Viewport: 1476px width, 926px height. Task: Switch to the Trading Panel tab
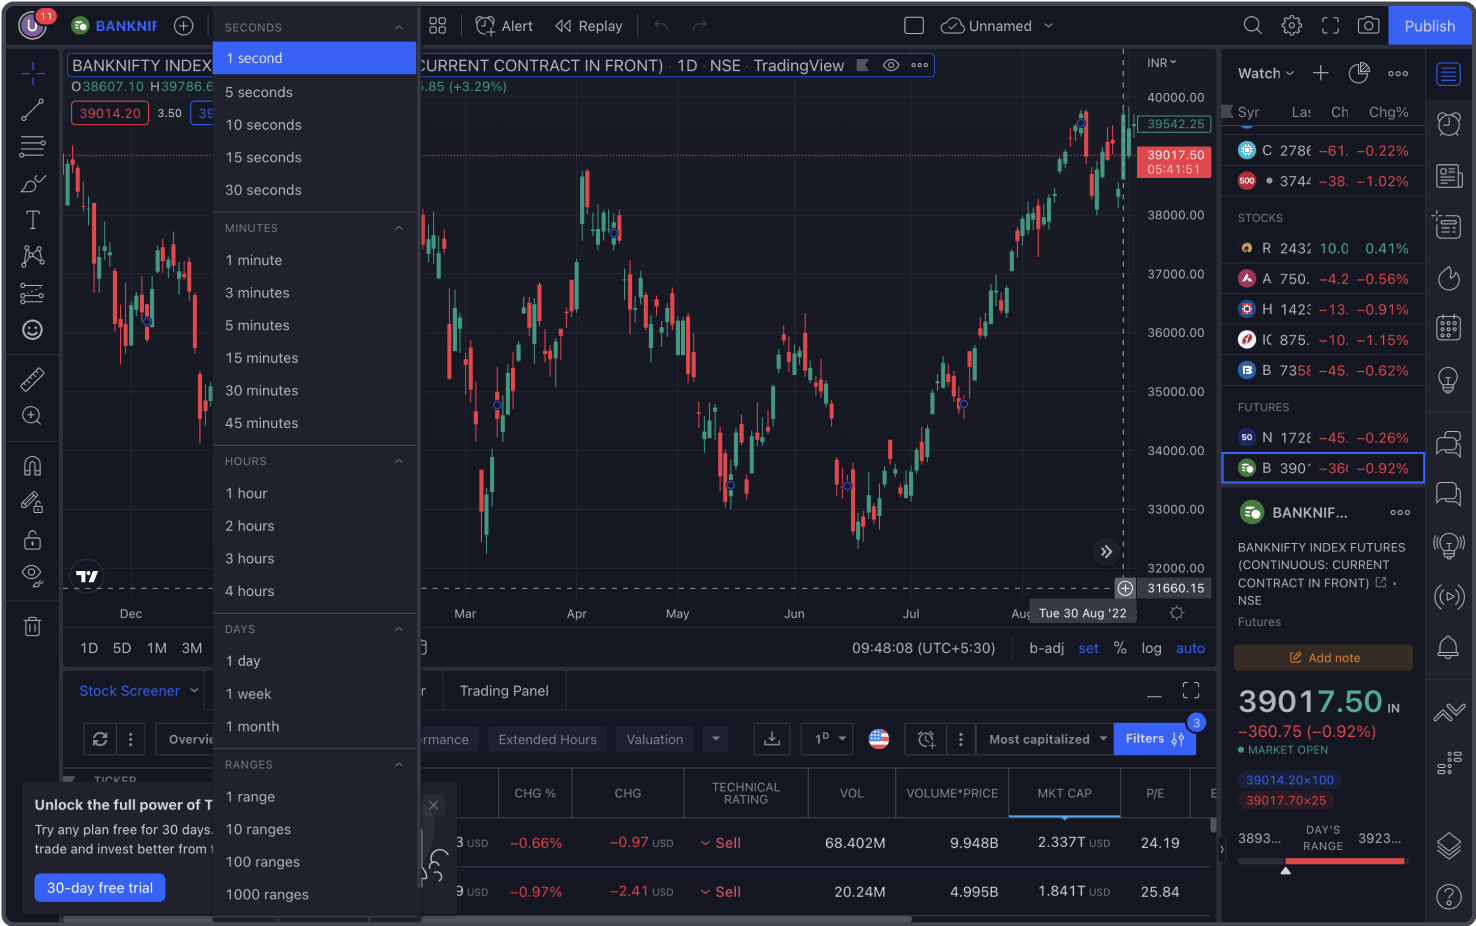click(x=504, y=691)
